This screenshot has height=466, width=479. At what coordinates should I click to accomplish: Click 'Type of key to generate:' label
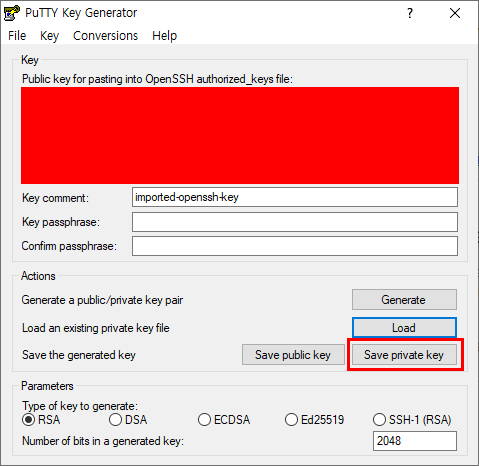tap(80, 406)
